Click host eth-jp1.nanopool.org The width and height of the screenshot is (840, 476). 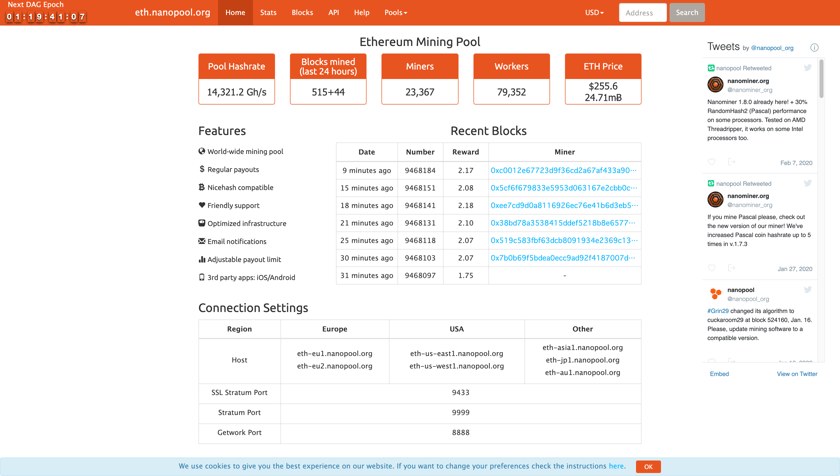[582, 360]
